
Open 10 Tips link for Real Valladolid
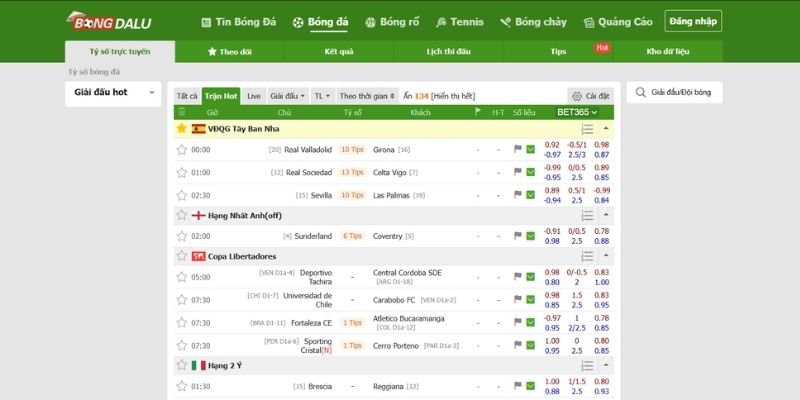tap(352, 150)
